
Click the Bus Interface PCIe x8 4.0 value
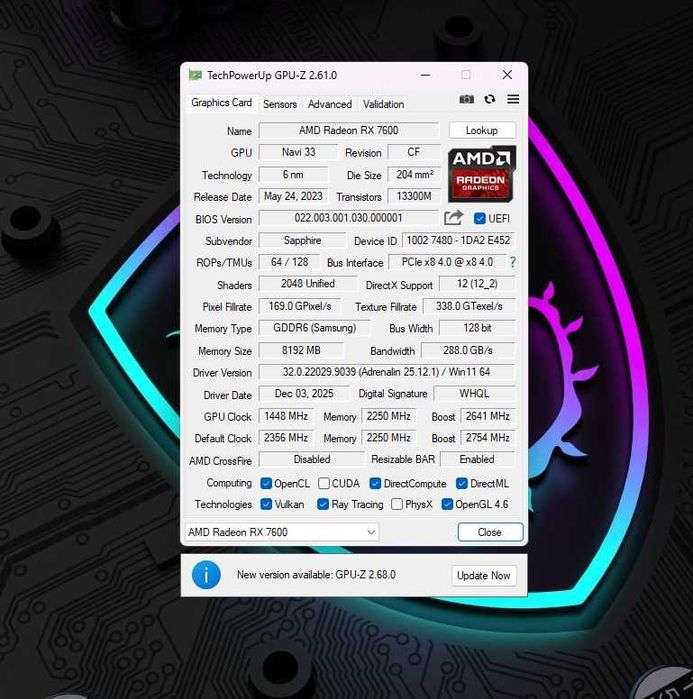pos(447,262)
